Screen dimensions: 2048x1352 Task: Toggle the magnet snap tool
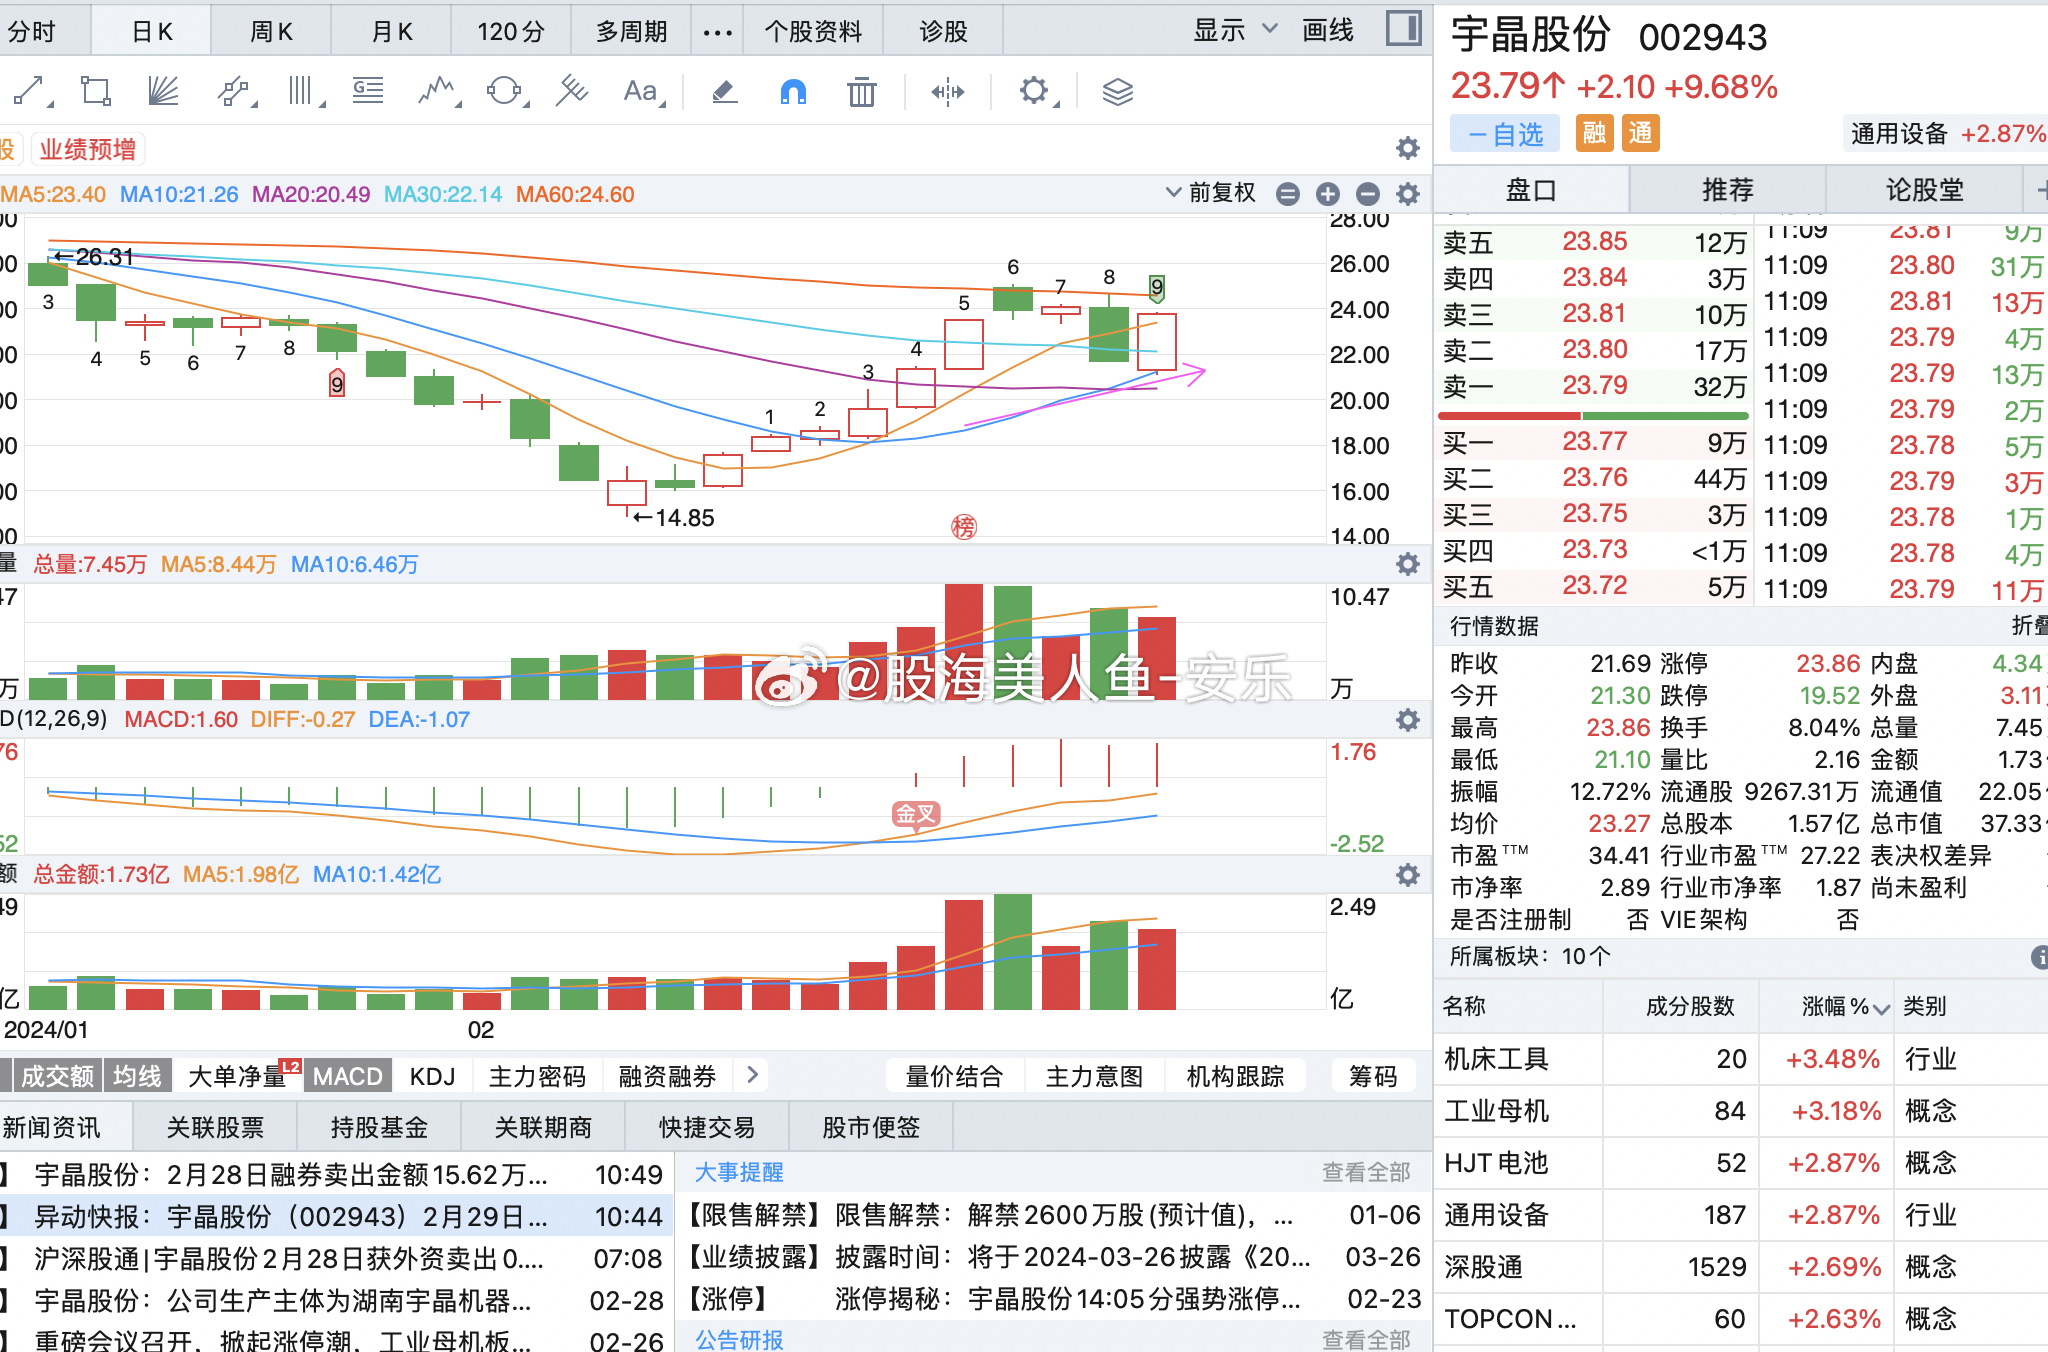(x=793, y=92)
